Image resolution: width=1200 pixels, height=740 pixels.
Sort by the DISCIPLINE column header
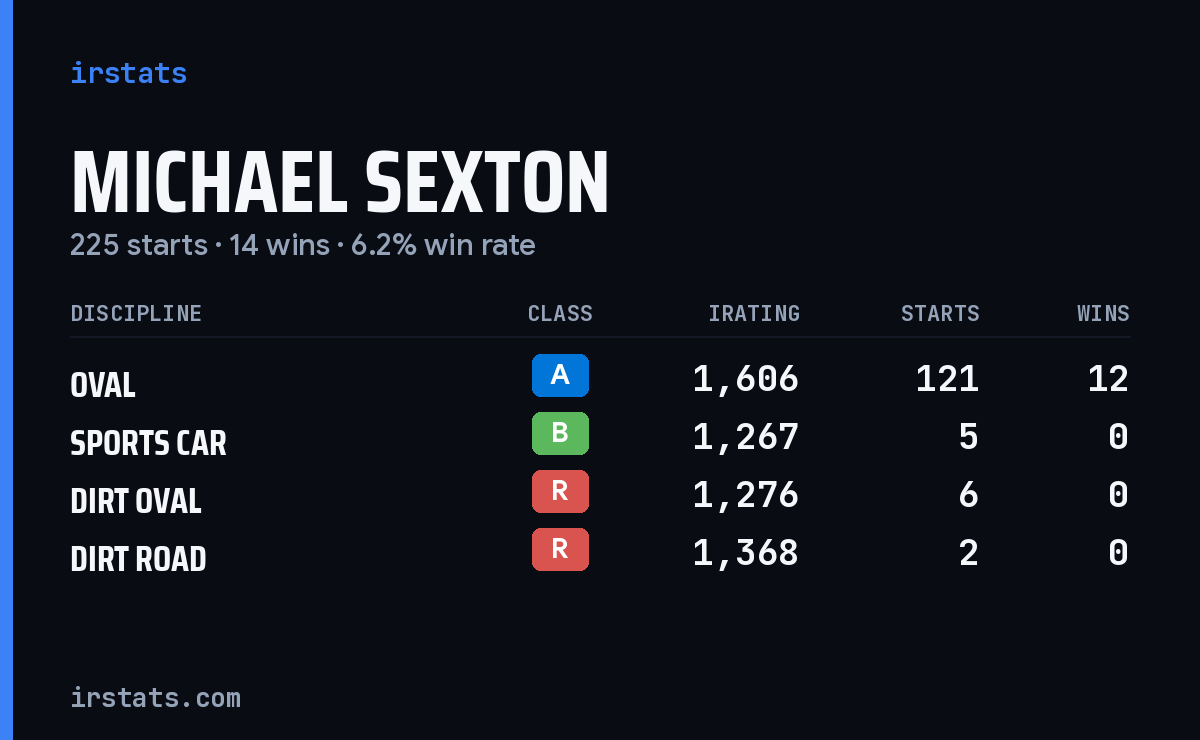[x=136, y=314]
